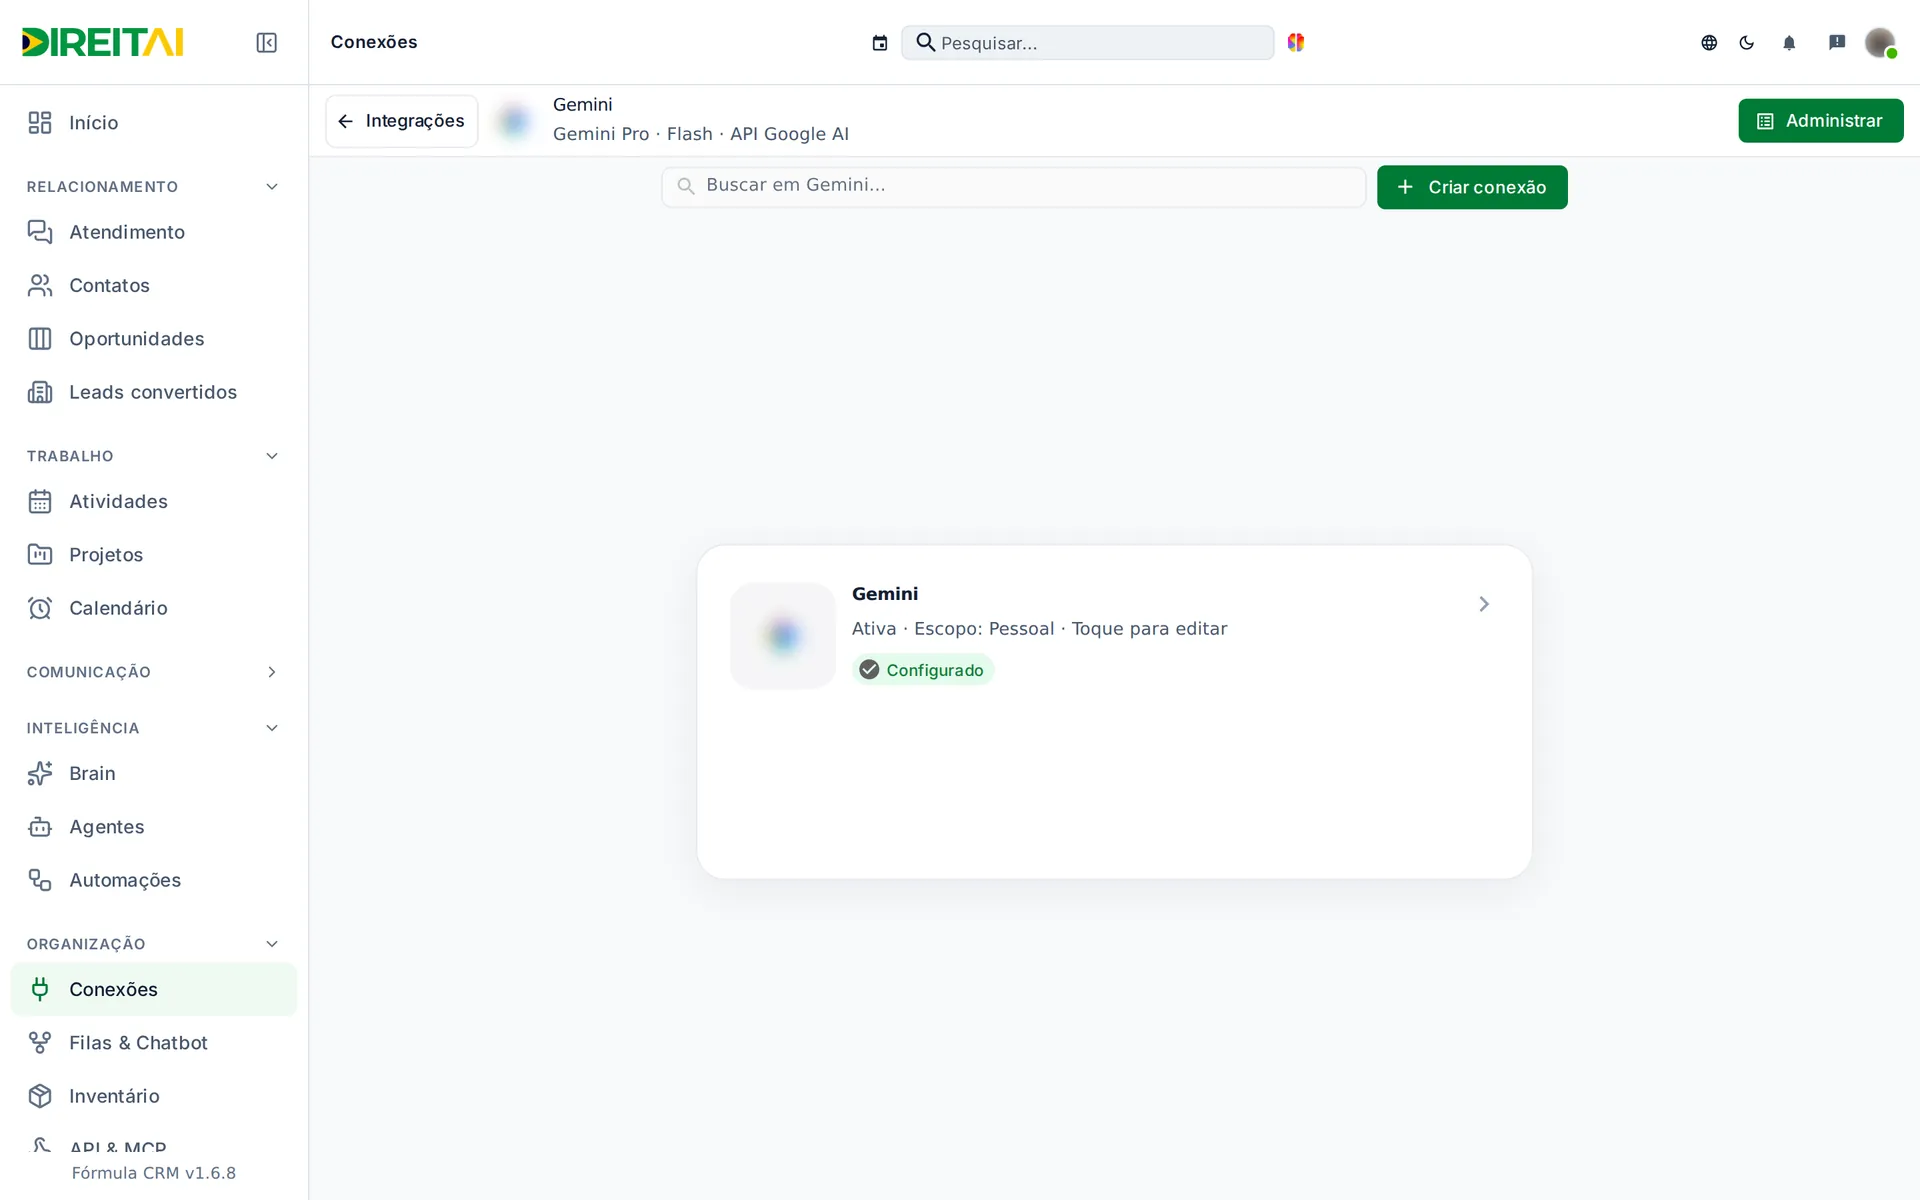Open Calendário page
This screenshot has height=1200, width=1920.
tap(154, 608)
